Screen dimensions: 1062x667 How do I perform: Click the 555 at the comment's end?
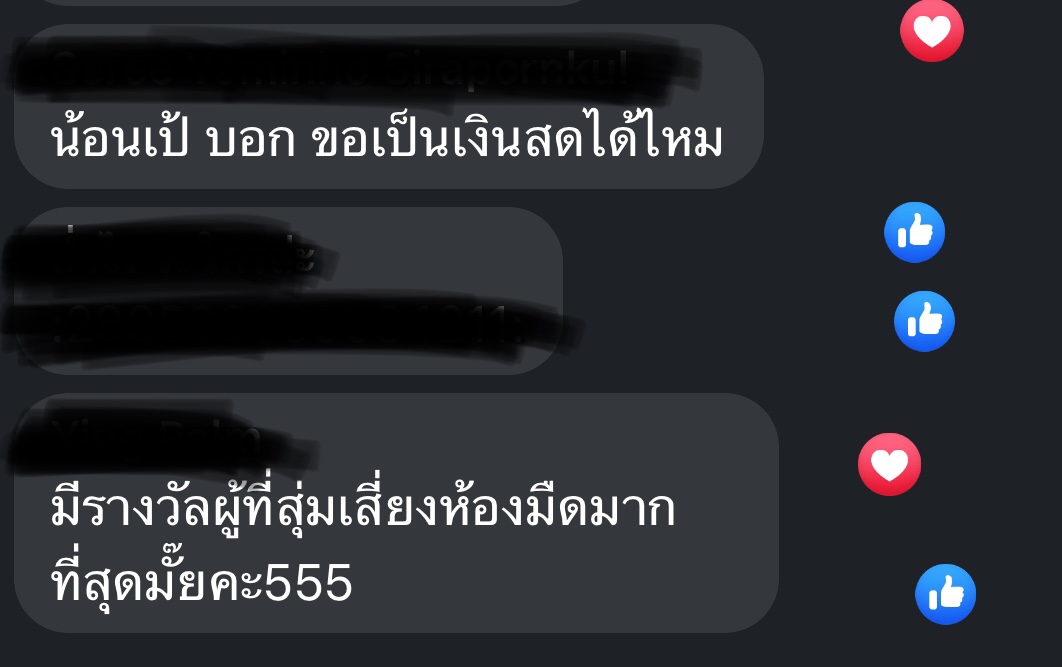pyautogui.click(x=308, y=582)
